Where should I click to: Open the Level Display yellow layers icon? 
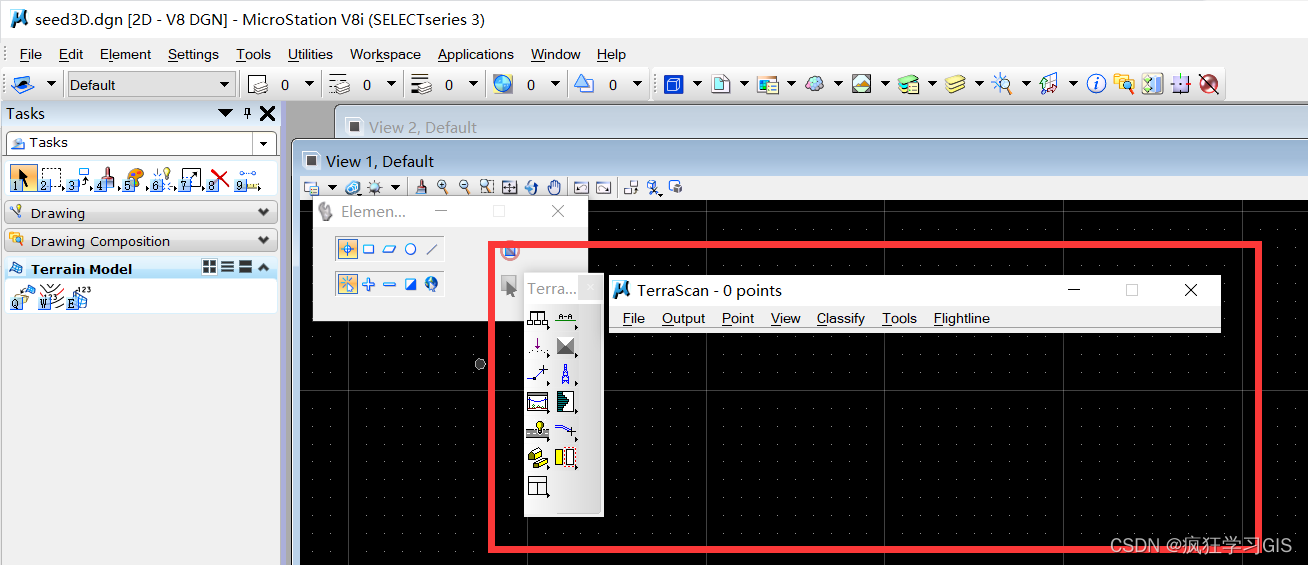tap(956, 85)
